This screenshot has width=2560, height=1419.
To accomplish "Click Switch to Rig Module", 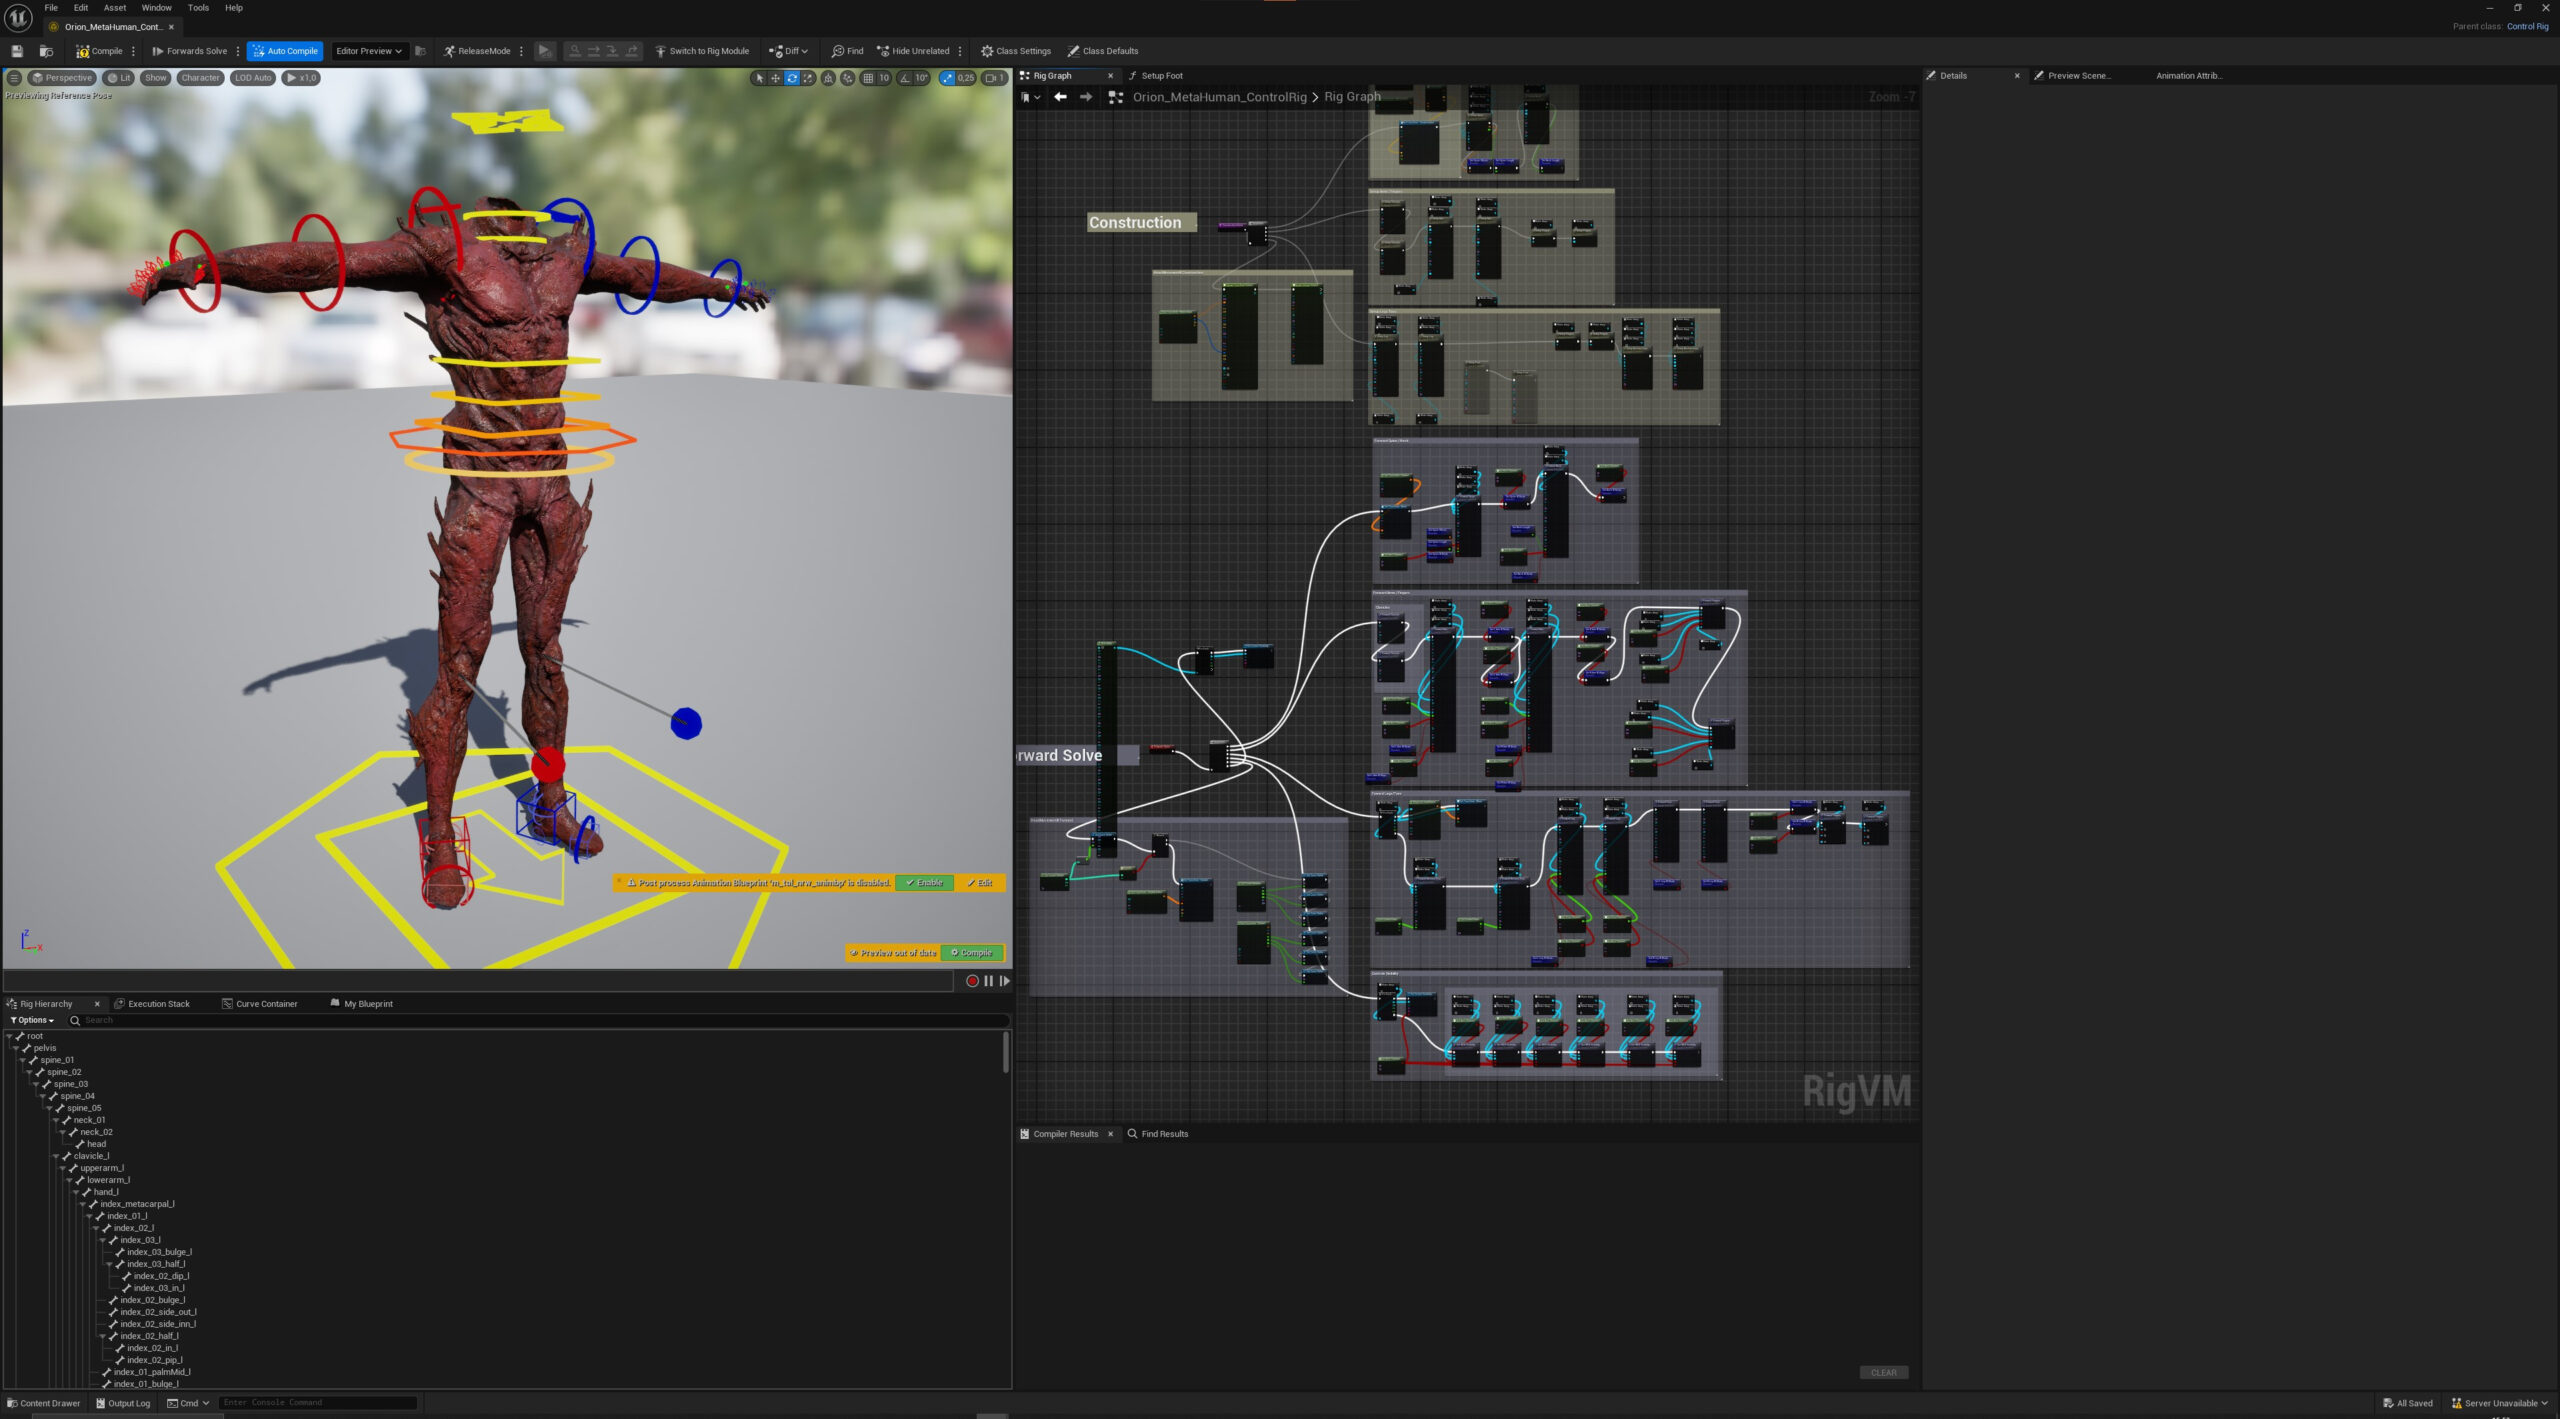I will coord(702,51).
